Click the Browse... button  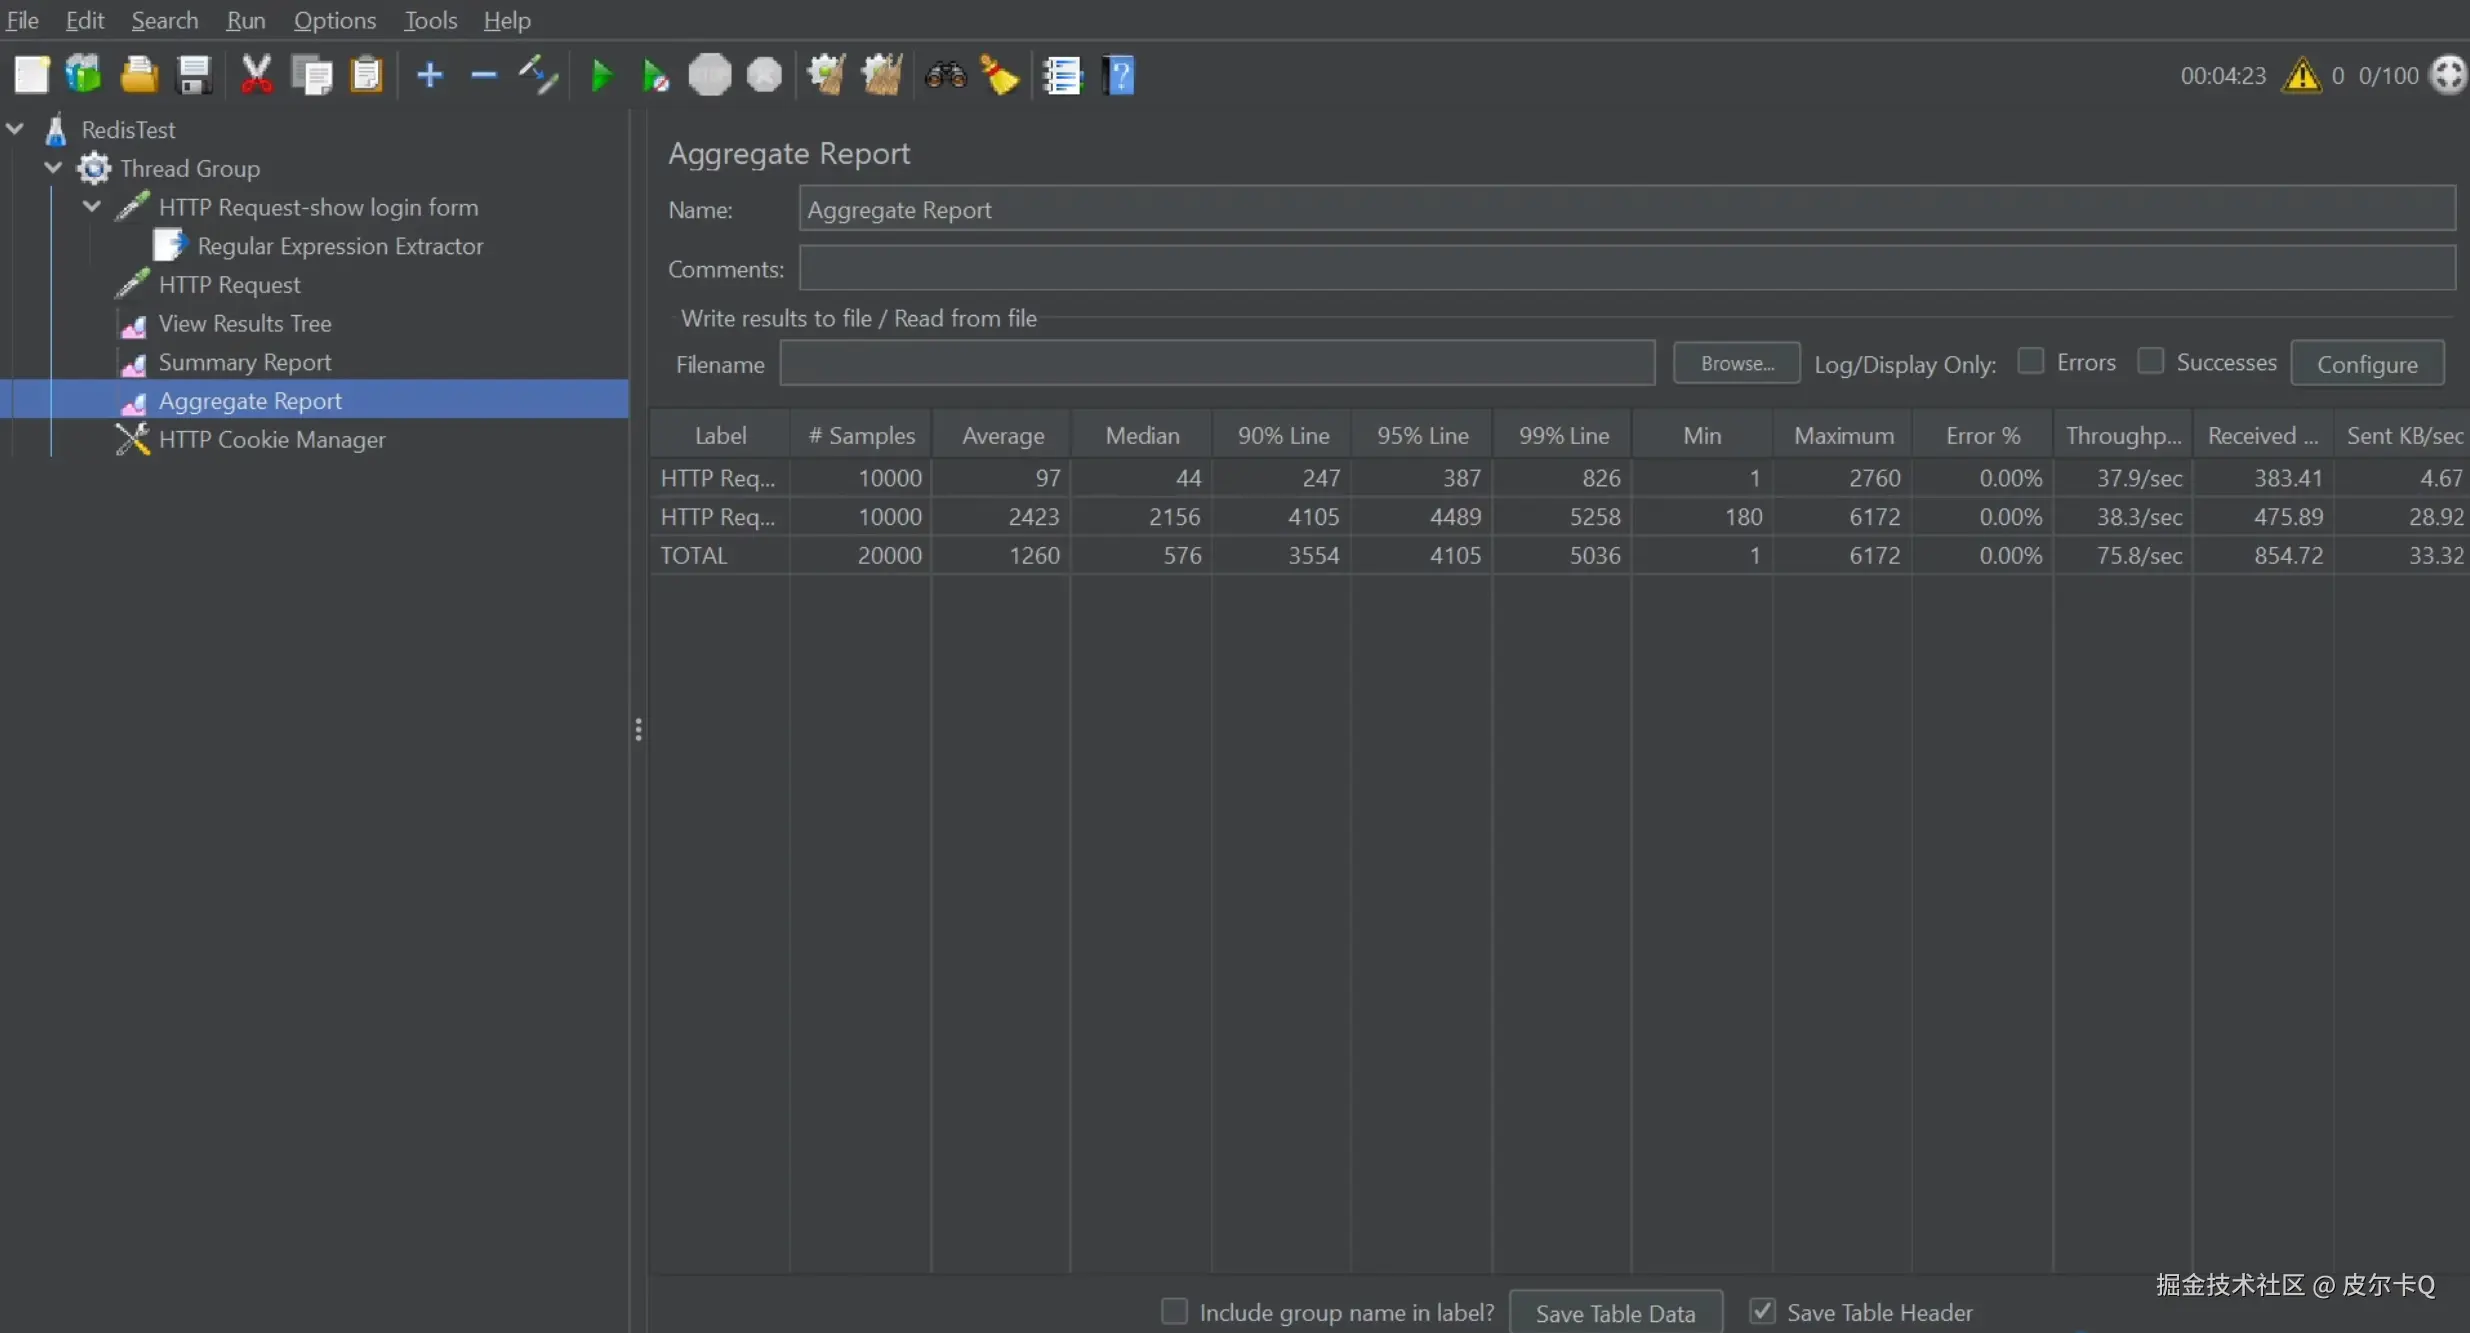[1736, 363]
